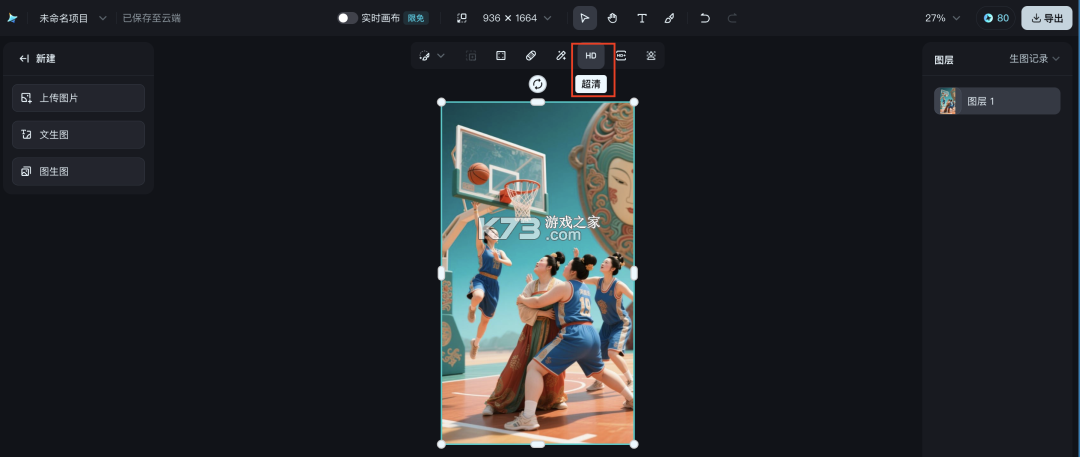
Task: Click the inpaint brush icon in image toolbar
Action: pyautogui.click(x=425, y=56)
